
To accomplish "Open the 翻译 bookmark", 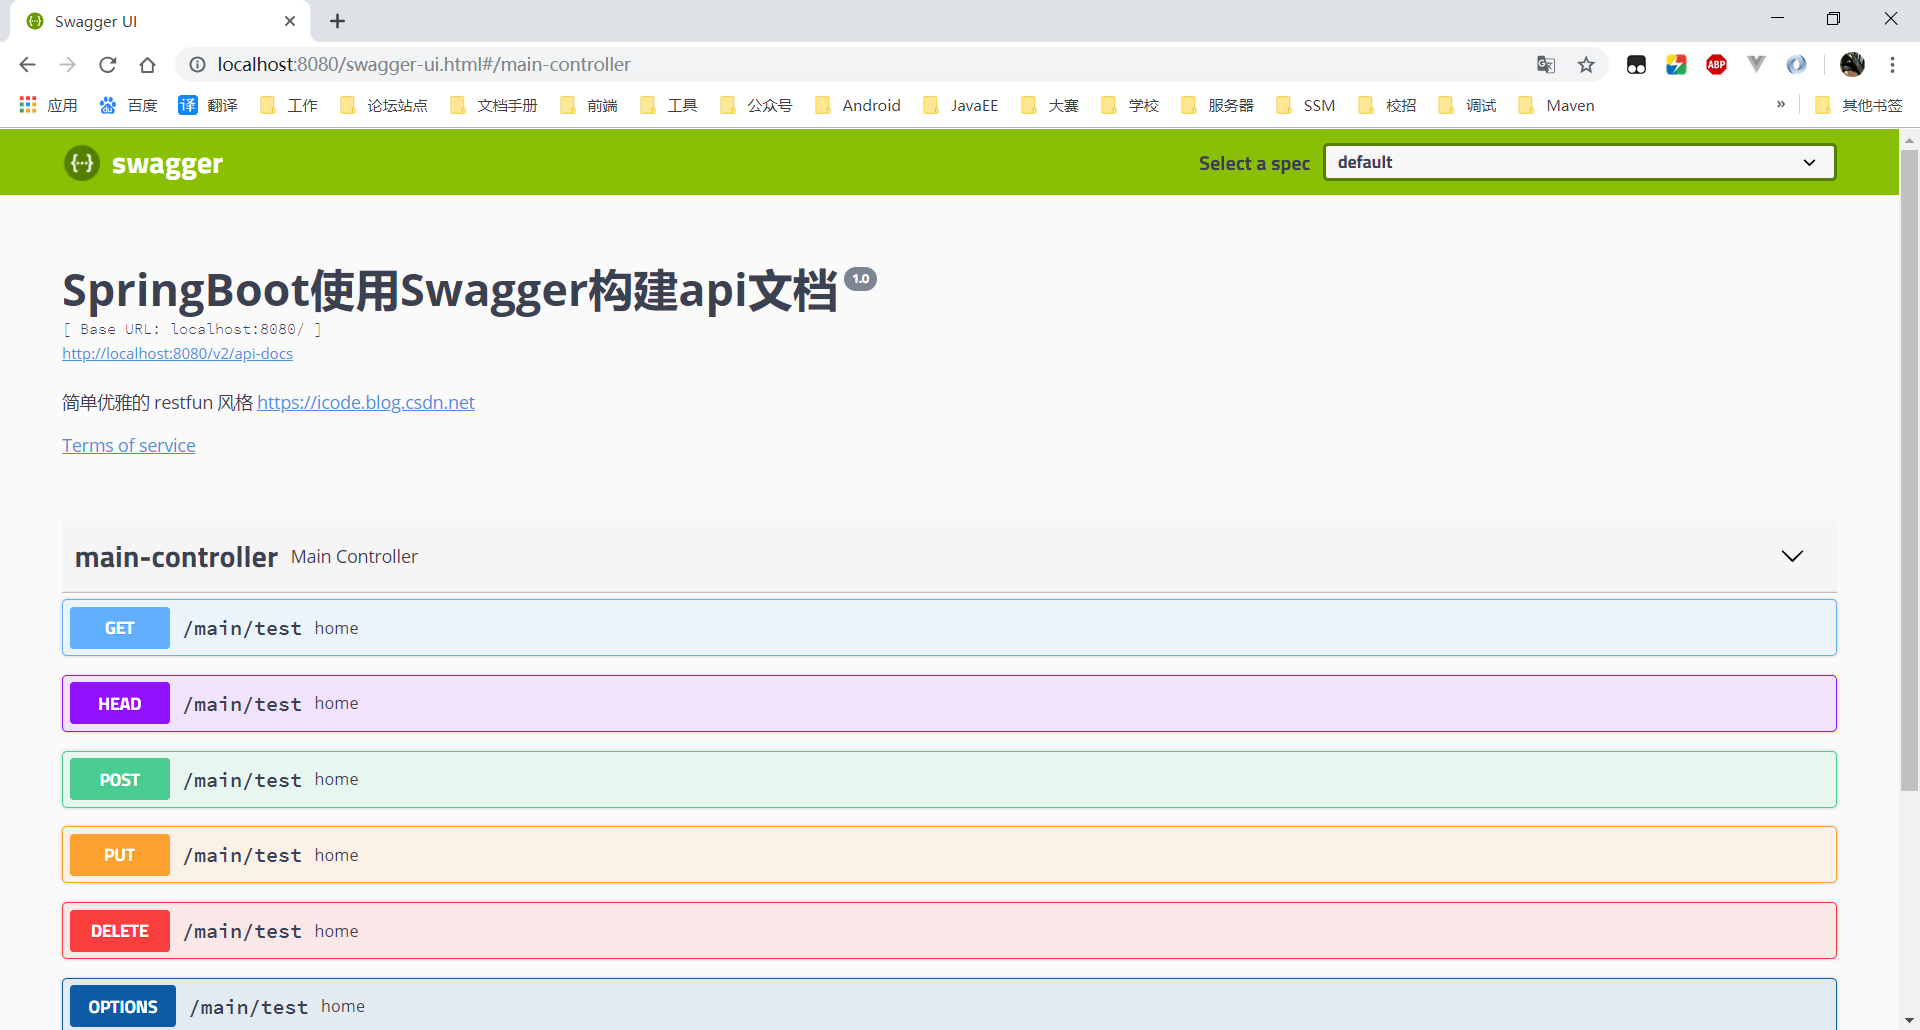I will point(208,105).
